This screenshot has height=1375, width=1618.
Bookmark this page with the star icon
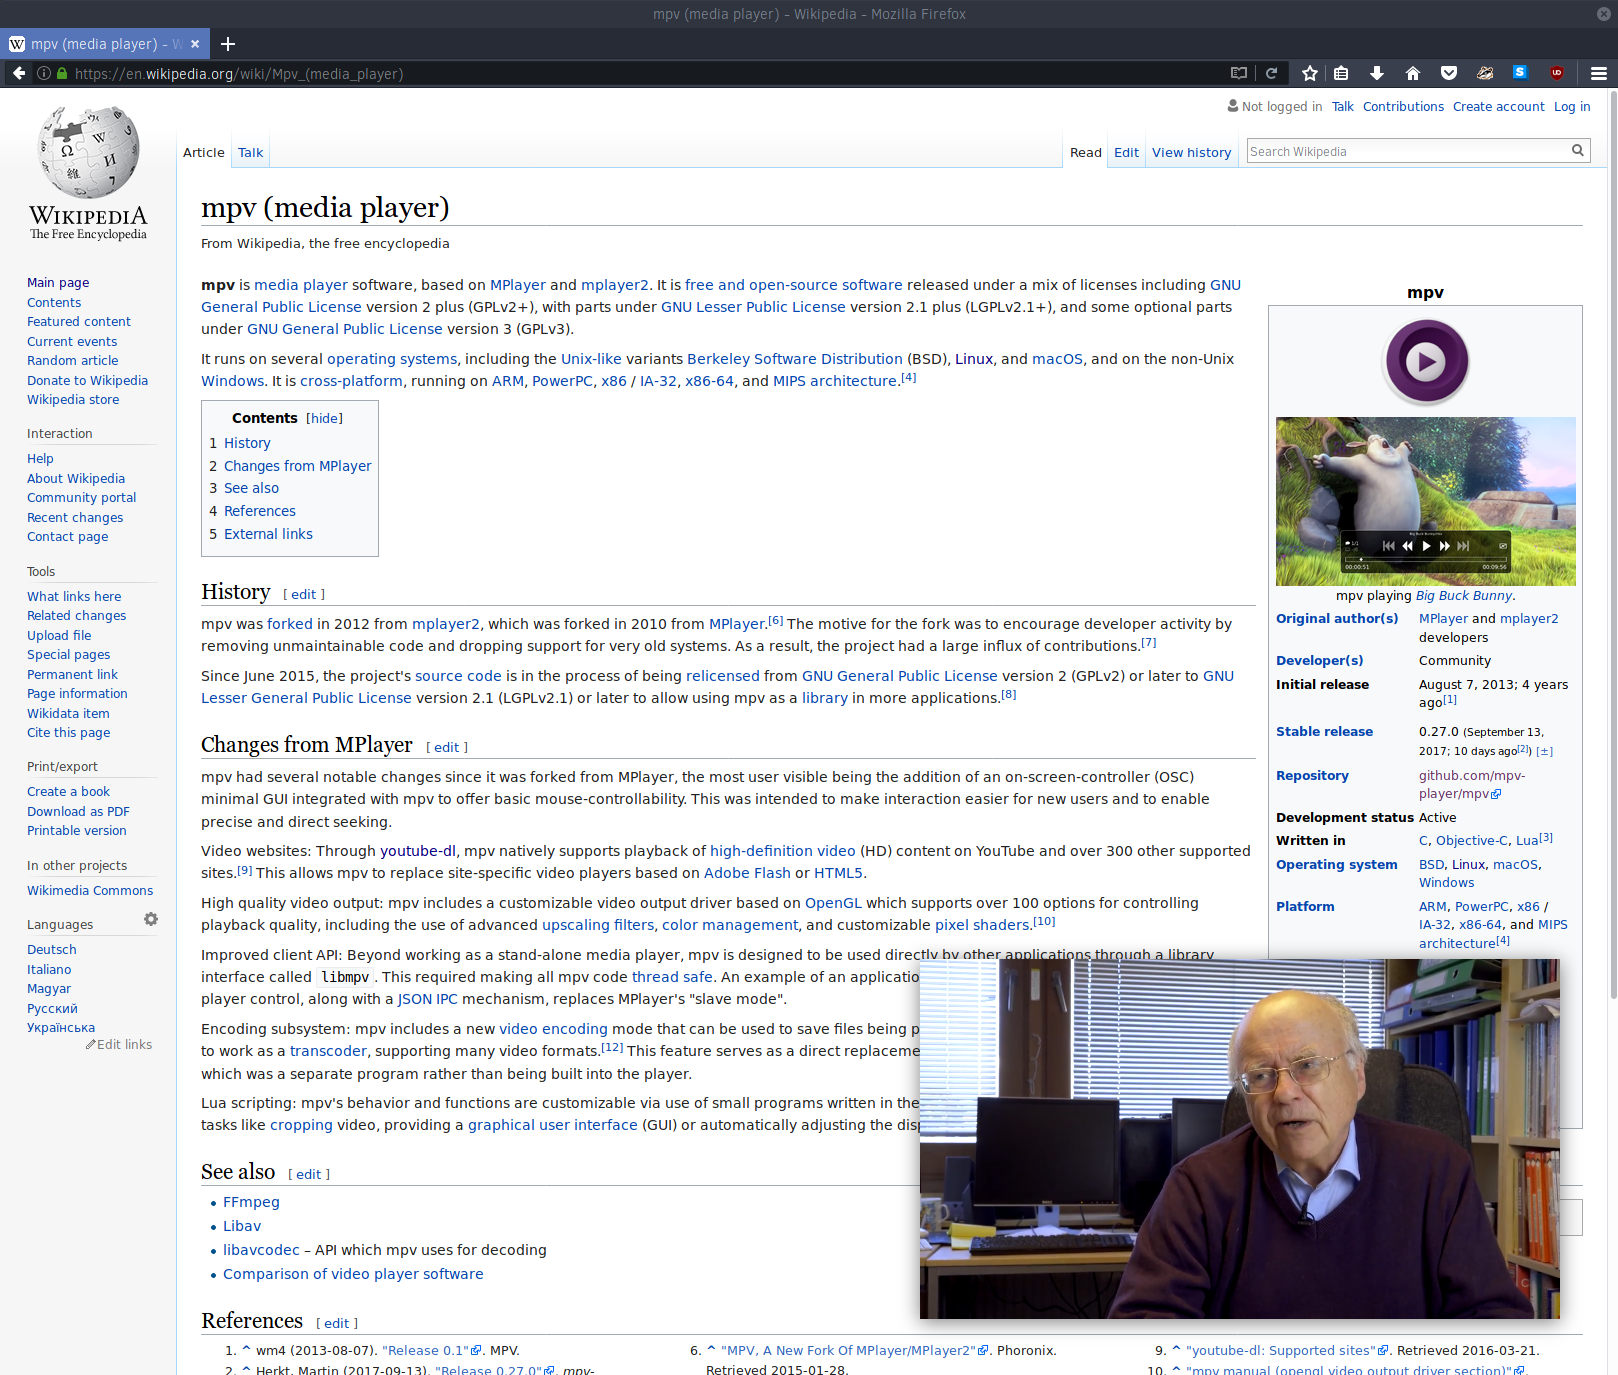[1310, 73]
